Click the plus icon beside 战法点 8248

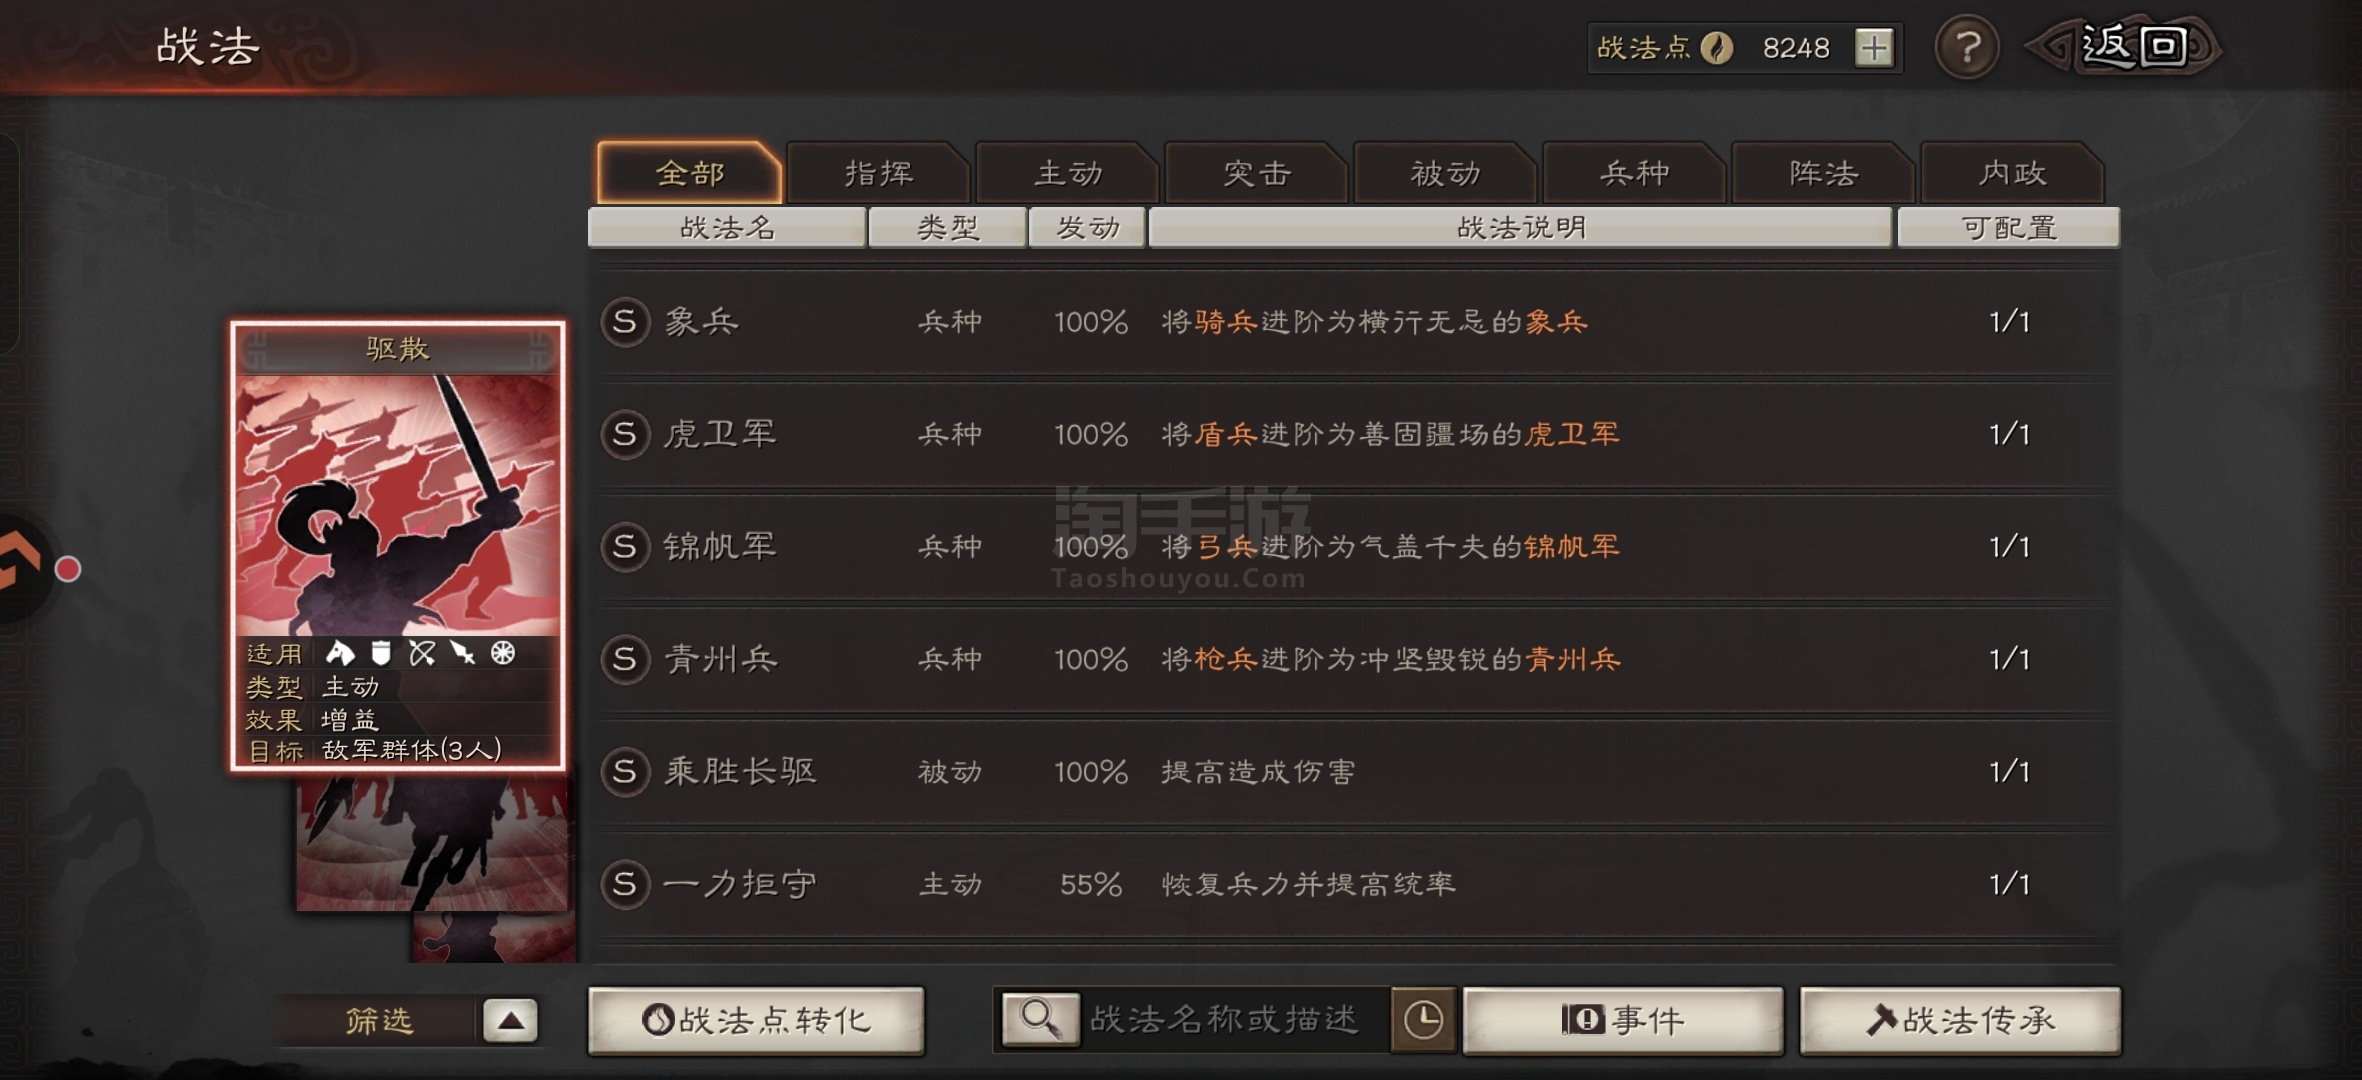click(1874, 47)
